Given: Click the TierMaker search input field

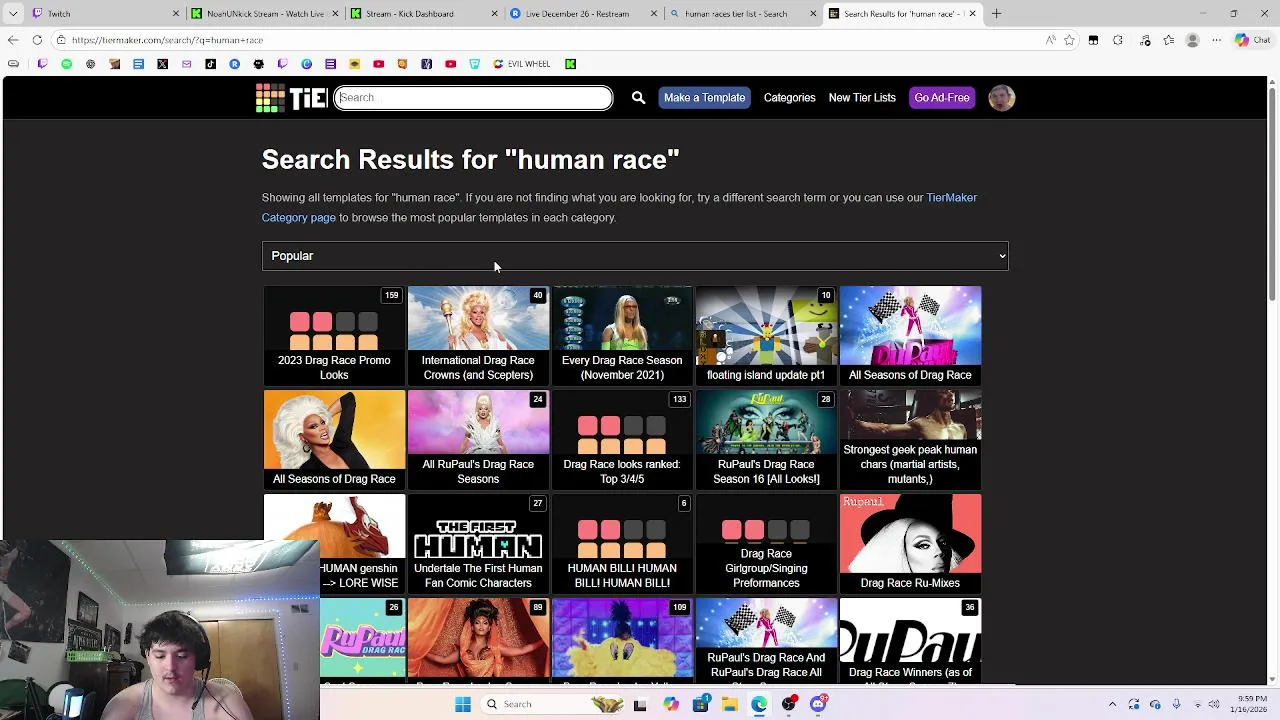Looking at the screenshot, I should 473,97.
